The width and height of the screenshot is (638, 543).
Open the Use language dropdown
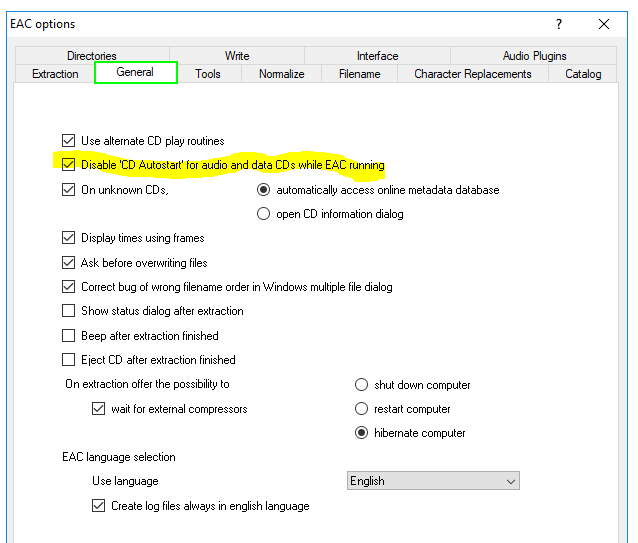pos(433,481)
